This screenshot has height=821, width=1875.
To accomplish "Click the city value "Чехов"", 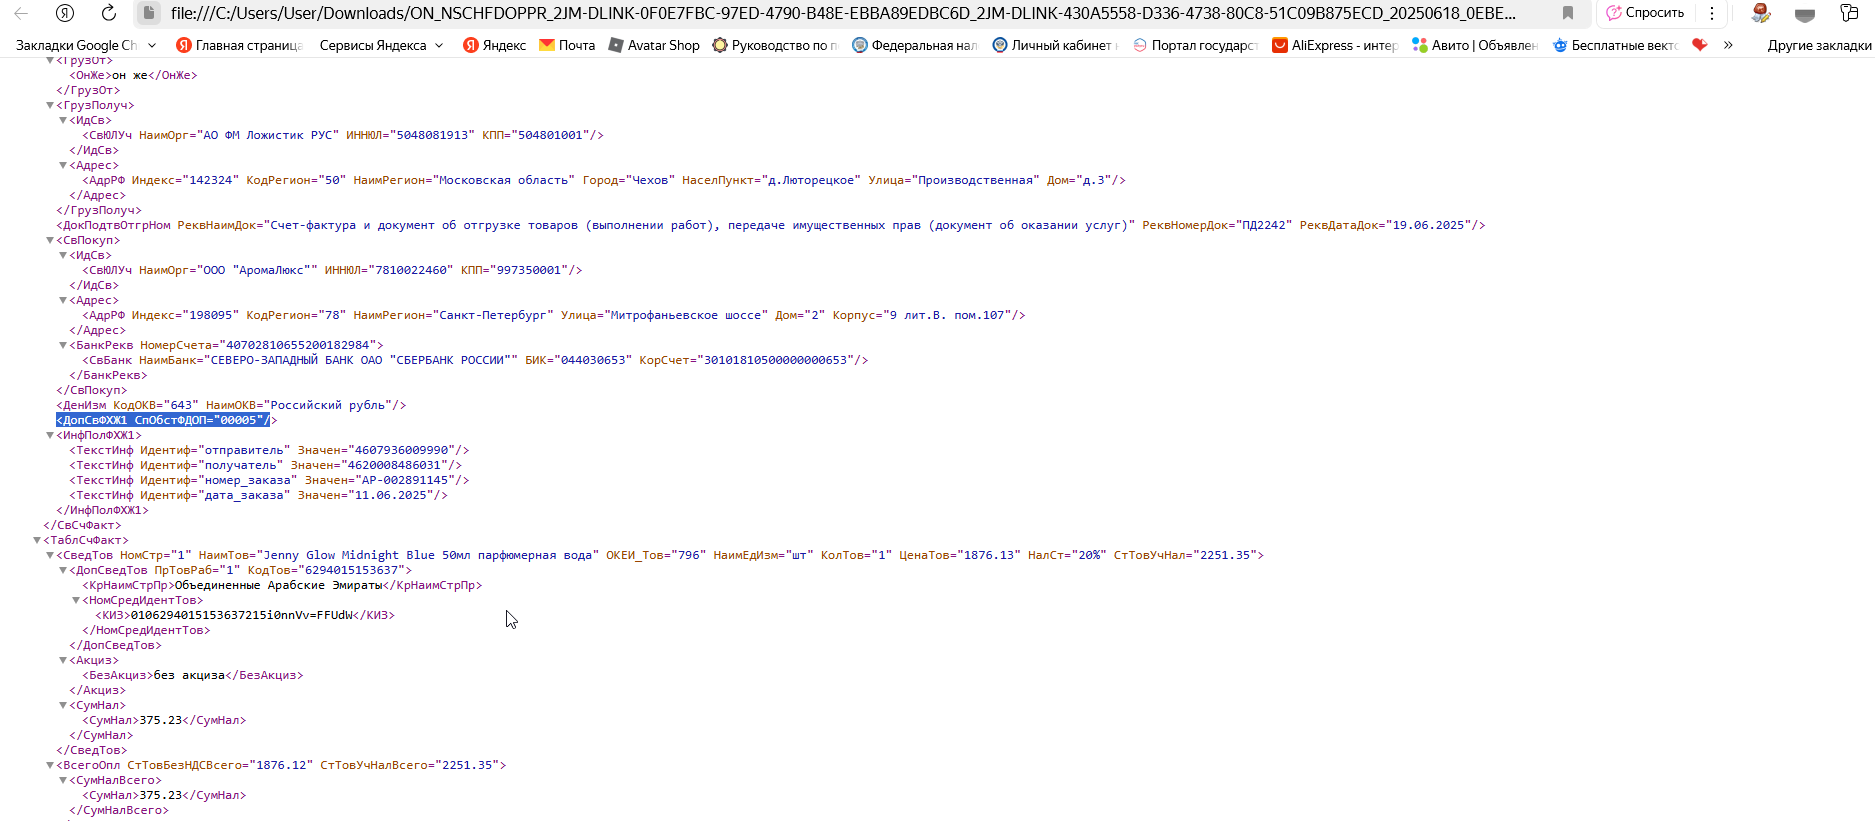I will (x=650, y=180).
